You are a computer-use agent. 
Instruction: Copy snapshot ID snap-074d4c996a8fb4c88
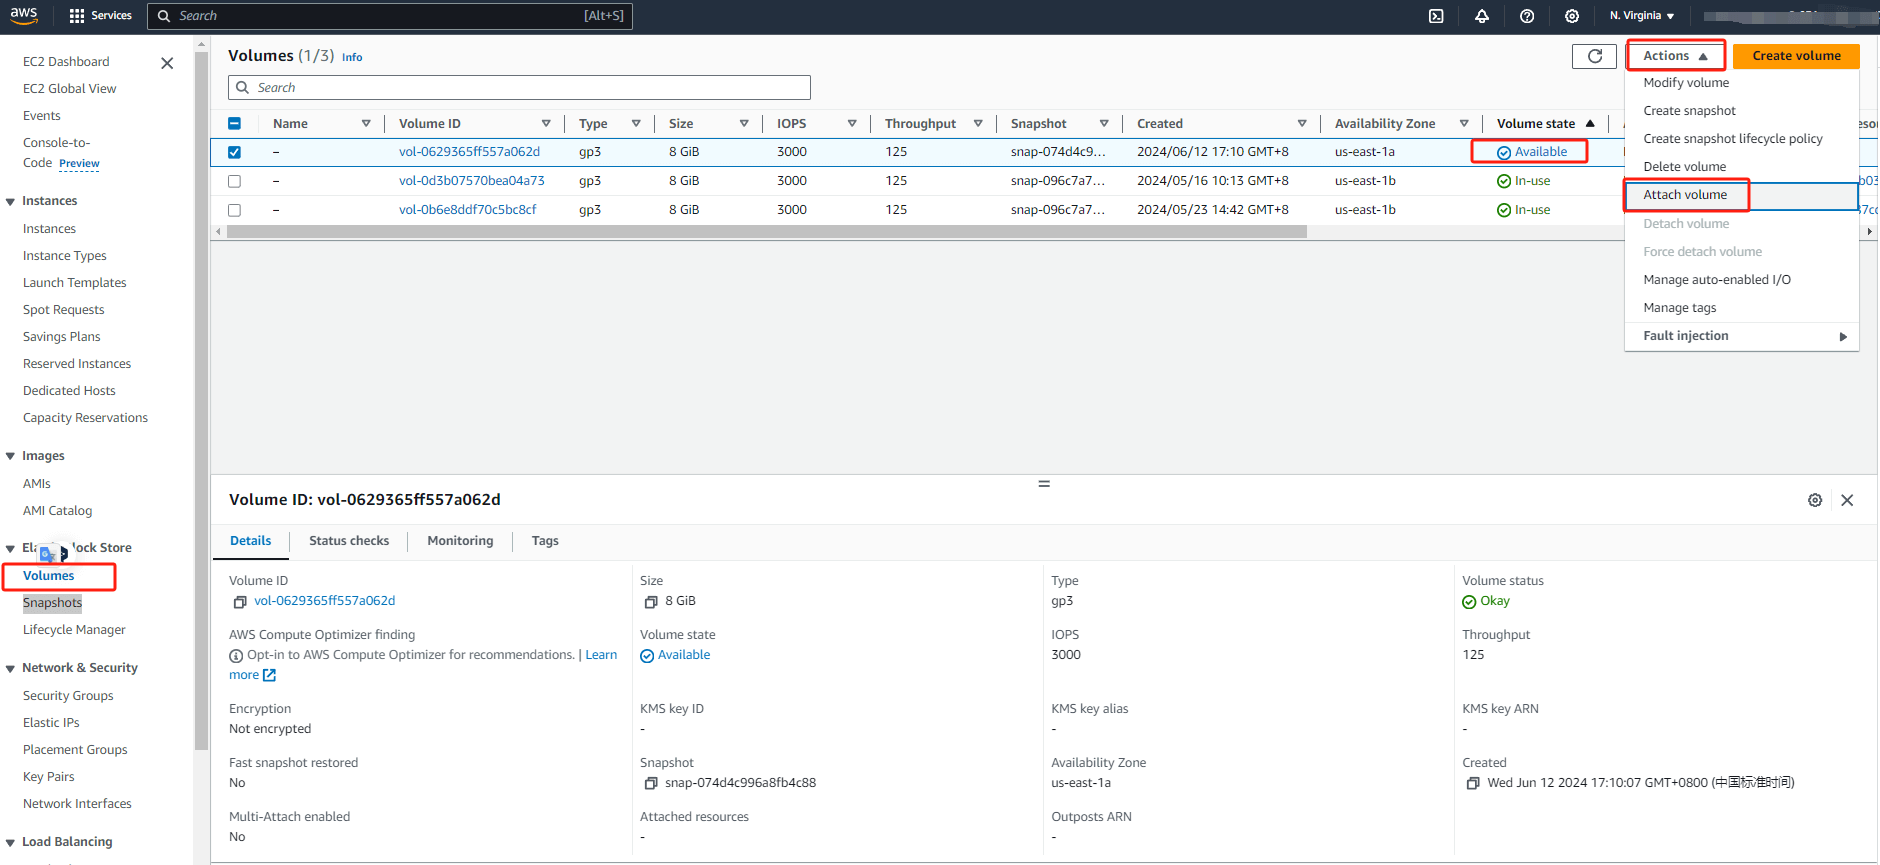651,784
